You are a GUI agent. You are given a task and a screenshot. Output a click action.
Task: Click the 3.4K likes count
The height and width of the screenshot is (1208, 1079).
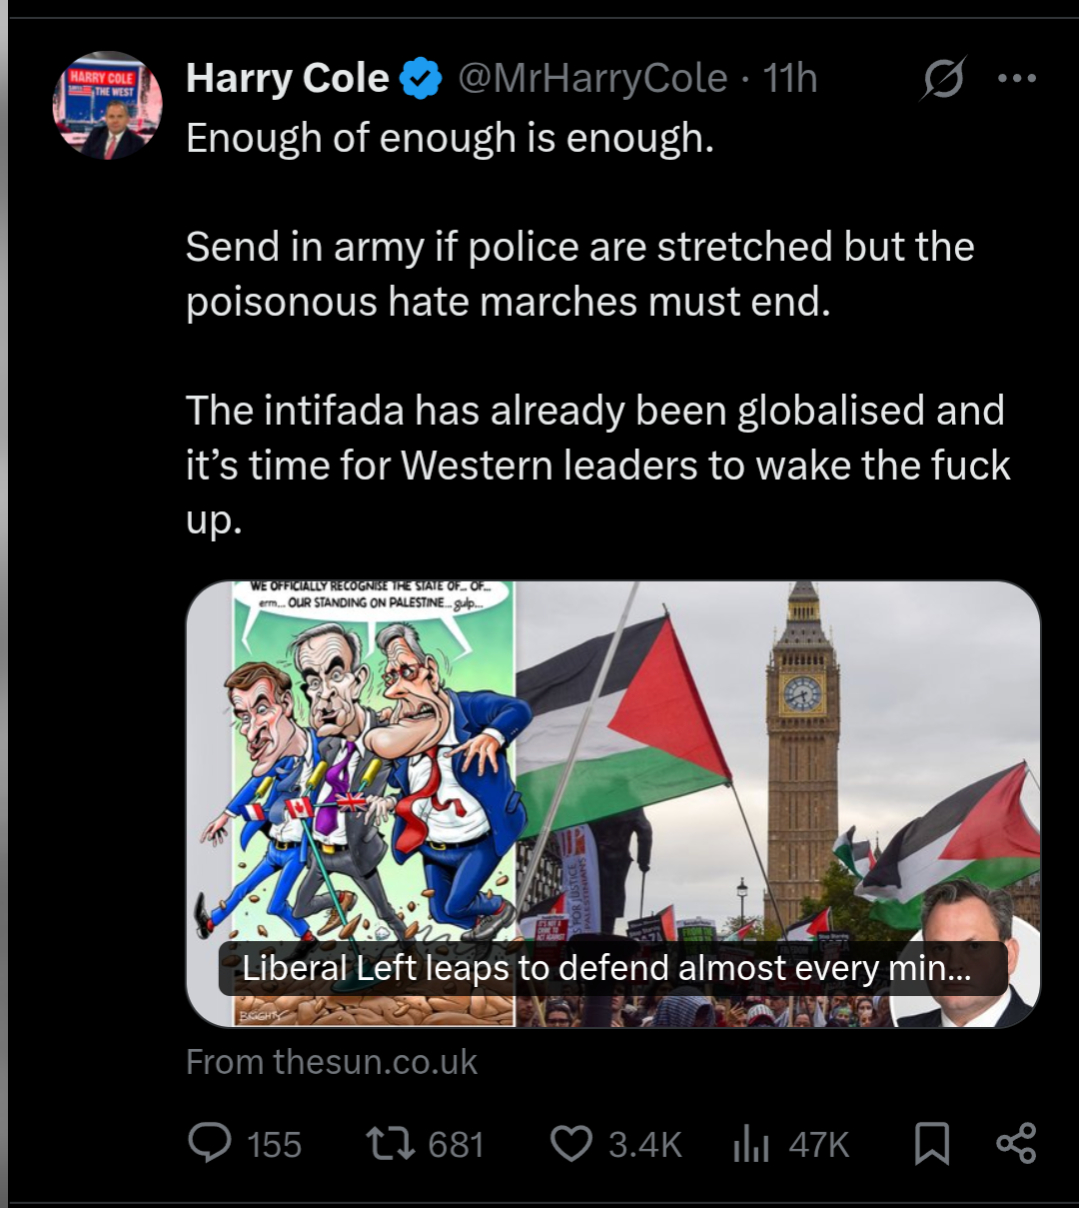[645, 1144]
